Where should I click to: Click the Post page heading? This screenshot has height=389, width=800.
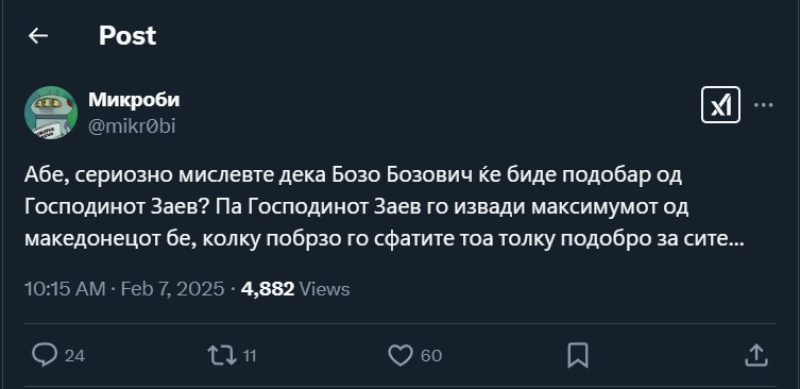(x=128, y=36)
